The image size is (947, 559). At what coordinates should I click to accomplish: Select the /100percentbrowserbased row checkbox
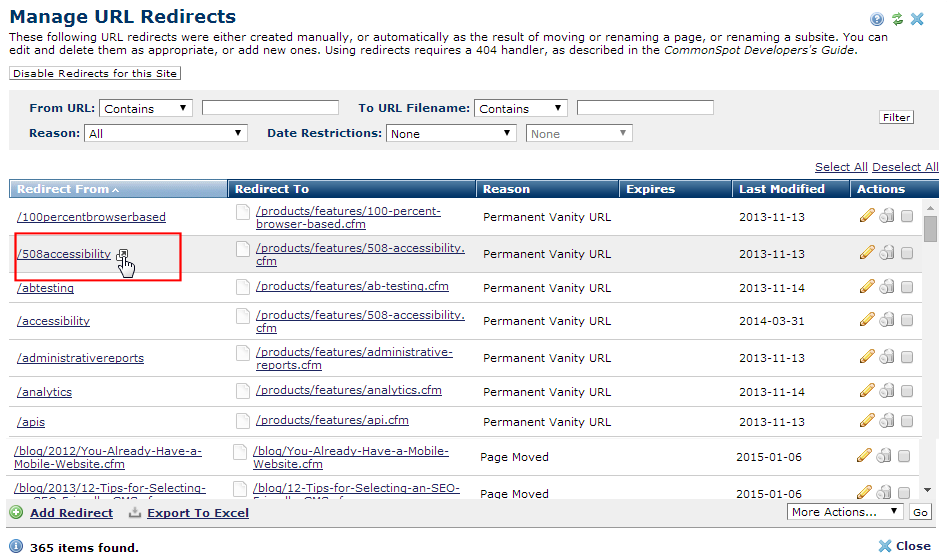[906, 216]
